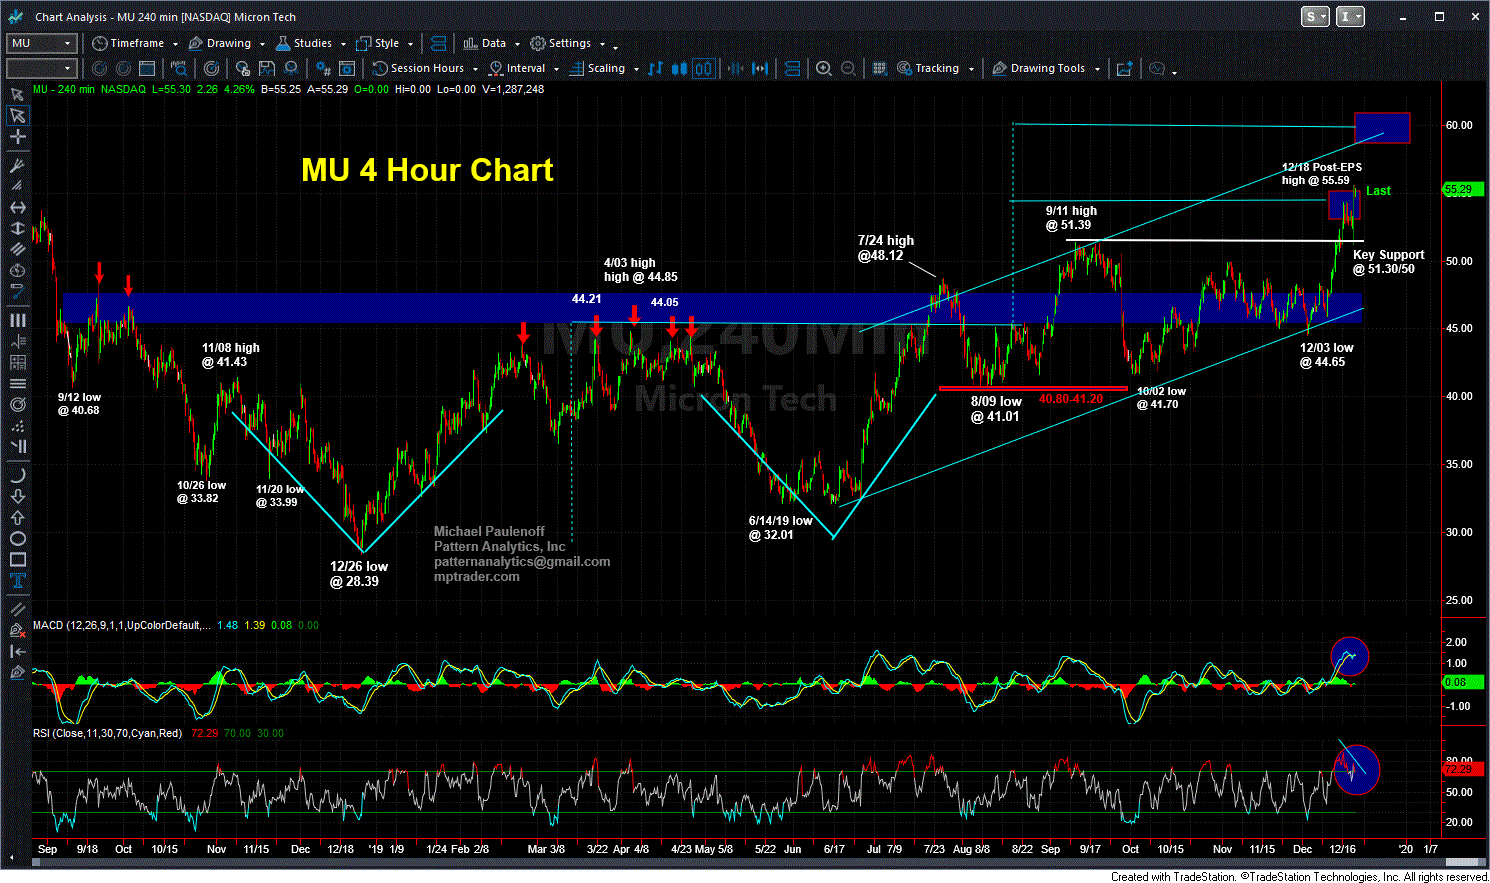This screenshot has height=883, width=1490.
Task: Click the toolbar overflow arrow after Settings
Action: (615, 46)
